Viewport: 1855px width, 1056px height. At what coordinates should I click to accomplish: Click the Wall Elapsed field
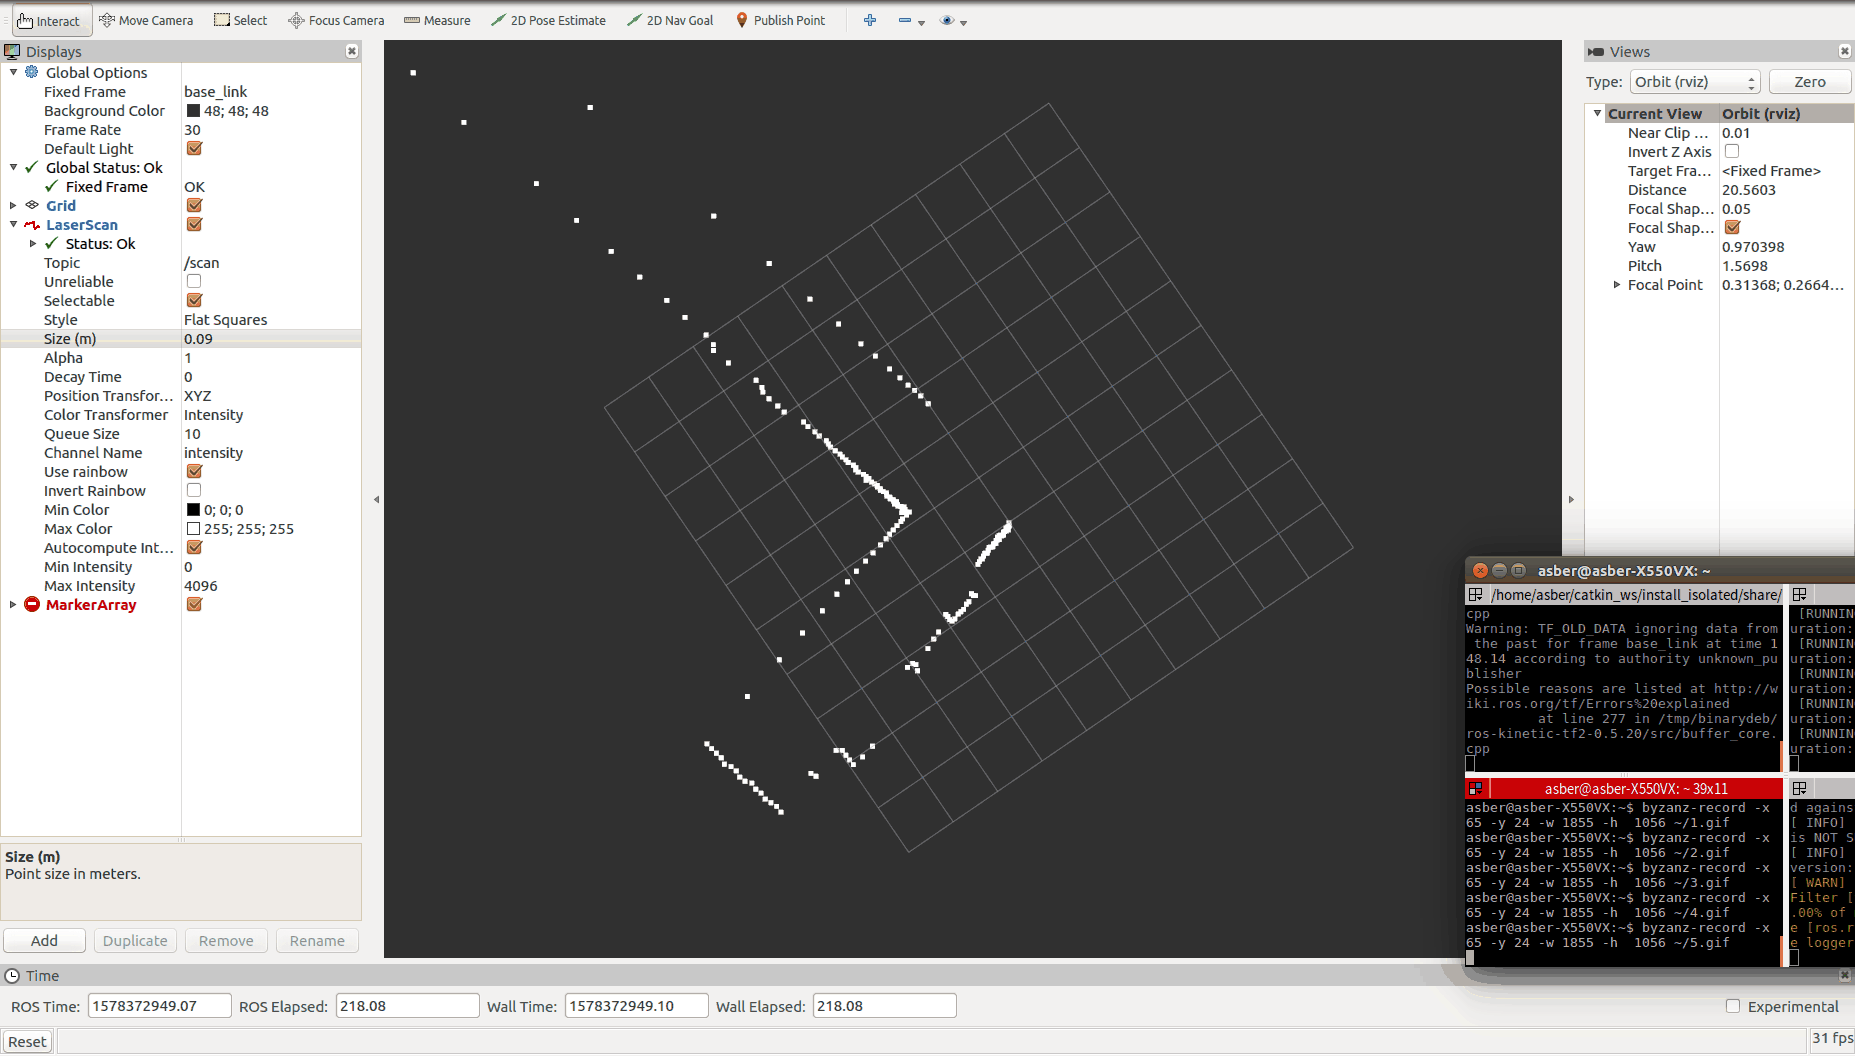click(884, 1006)
